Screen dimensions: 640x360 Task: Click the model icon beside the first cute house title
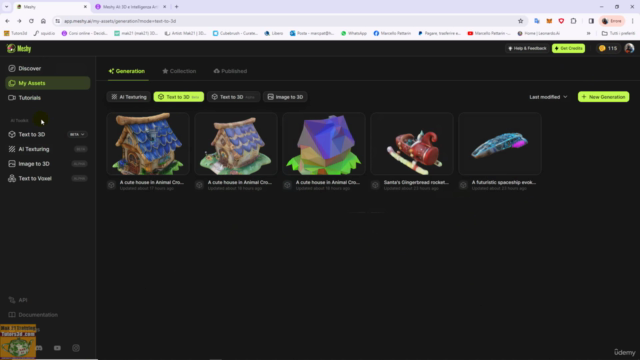point(111,185)
